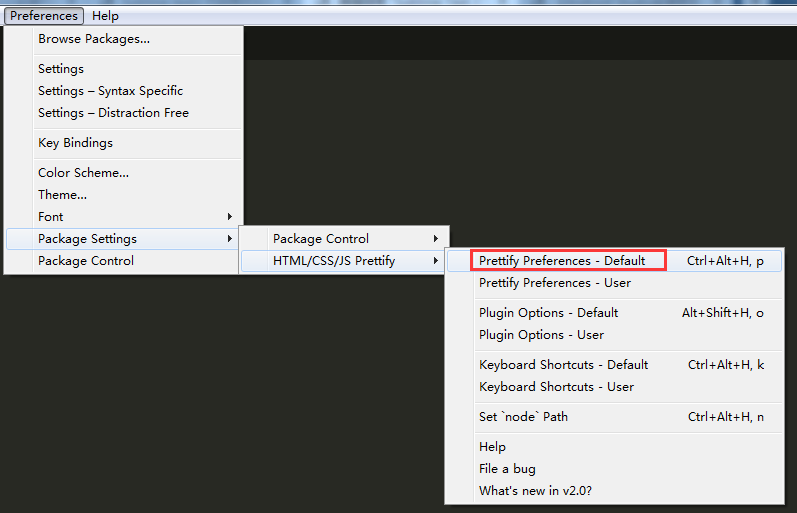The image size is (797, 513).
Task: Click arrow beside Package Control submenu item
Action: pos(436,238)
